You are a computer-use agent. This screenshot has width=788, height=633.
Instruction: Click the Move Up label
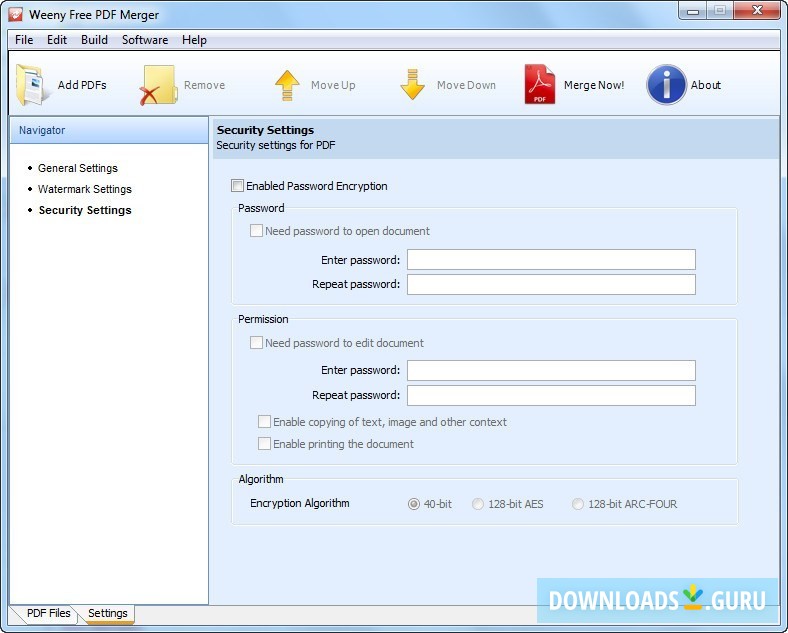point(333,85)
